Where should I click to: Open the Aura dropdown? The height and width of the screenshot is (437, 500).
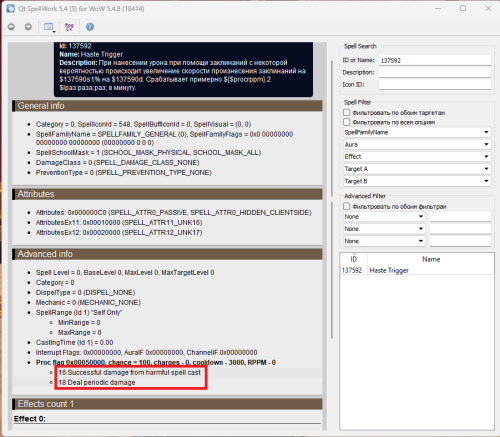pos(417,144)
